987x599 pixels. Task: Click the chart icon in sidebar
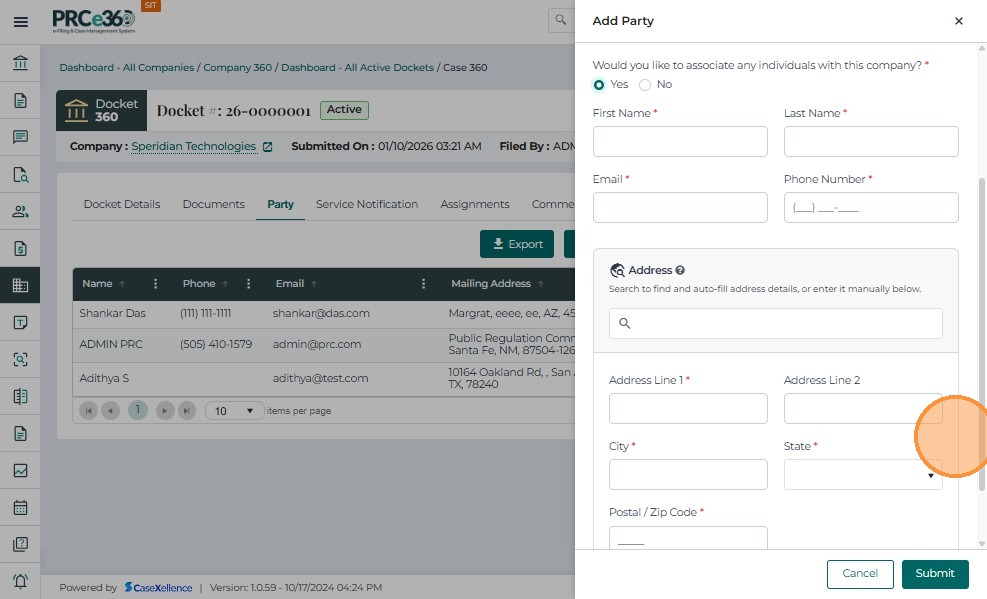coord(20,470)
